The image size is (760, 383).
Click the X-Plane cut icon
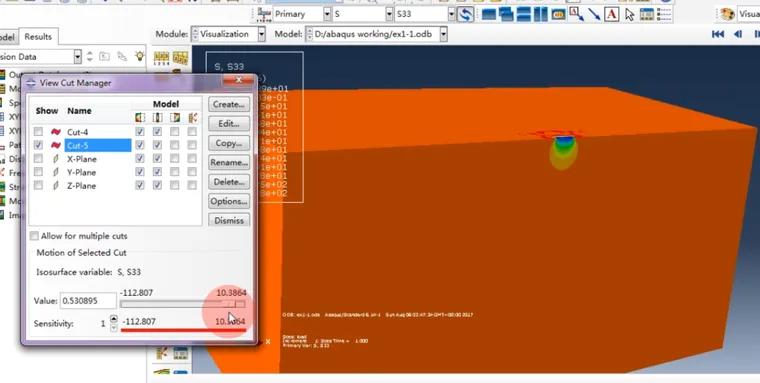tap(56, 159)
